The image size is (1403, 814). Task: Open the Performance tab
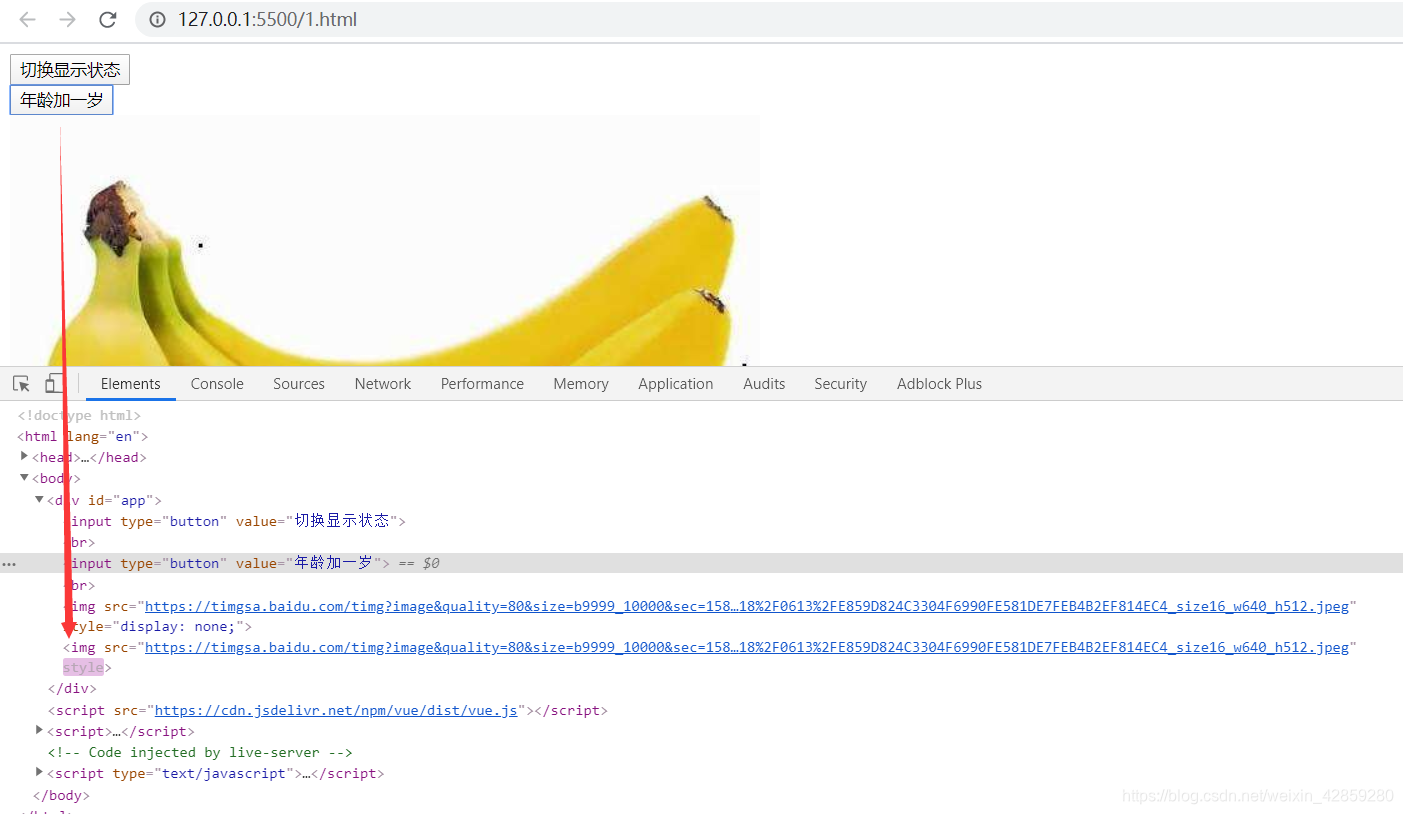point(482,384)
